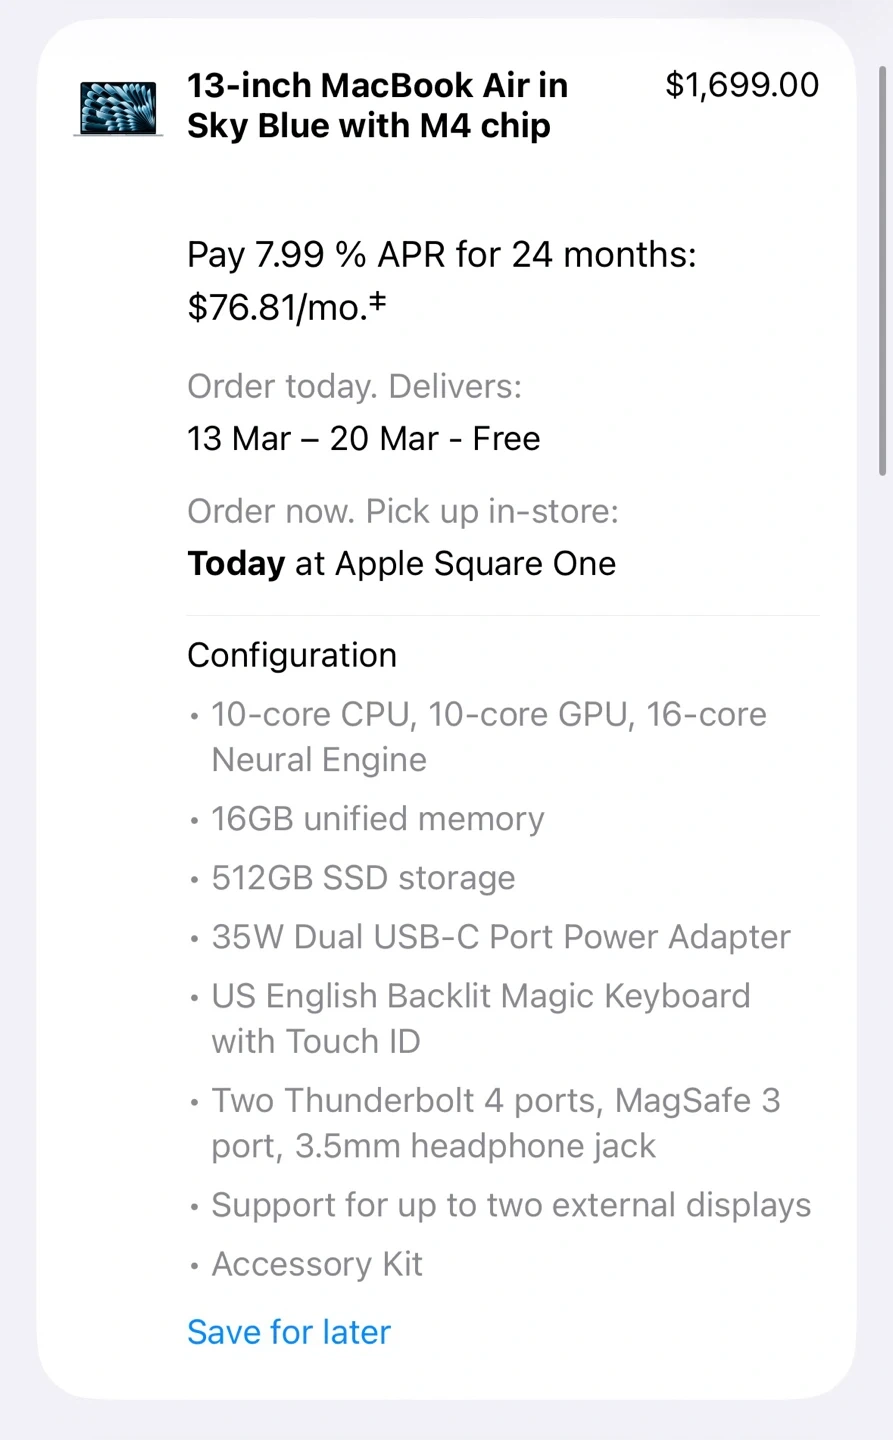893x1440 pixels.
Task: Click the vertical scrollbar on the right
Action: pyautogui.click(x=882, y=270)
